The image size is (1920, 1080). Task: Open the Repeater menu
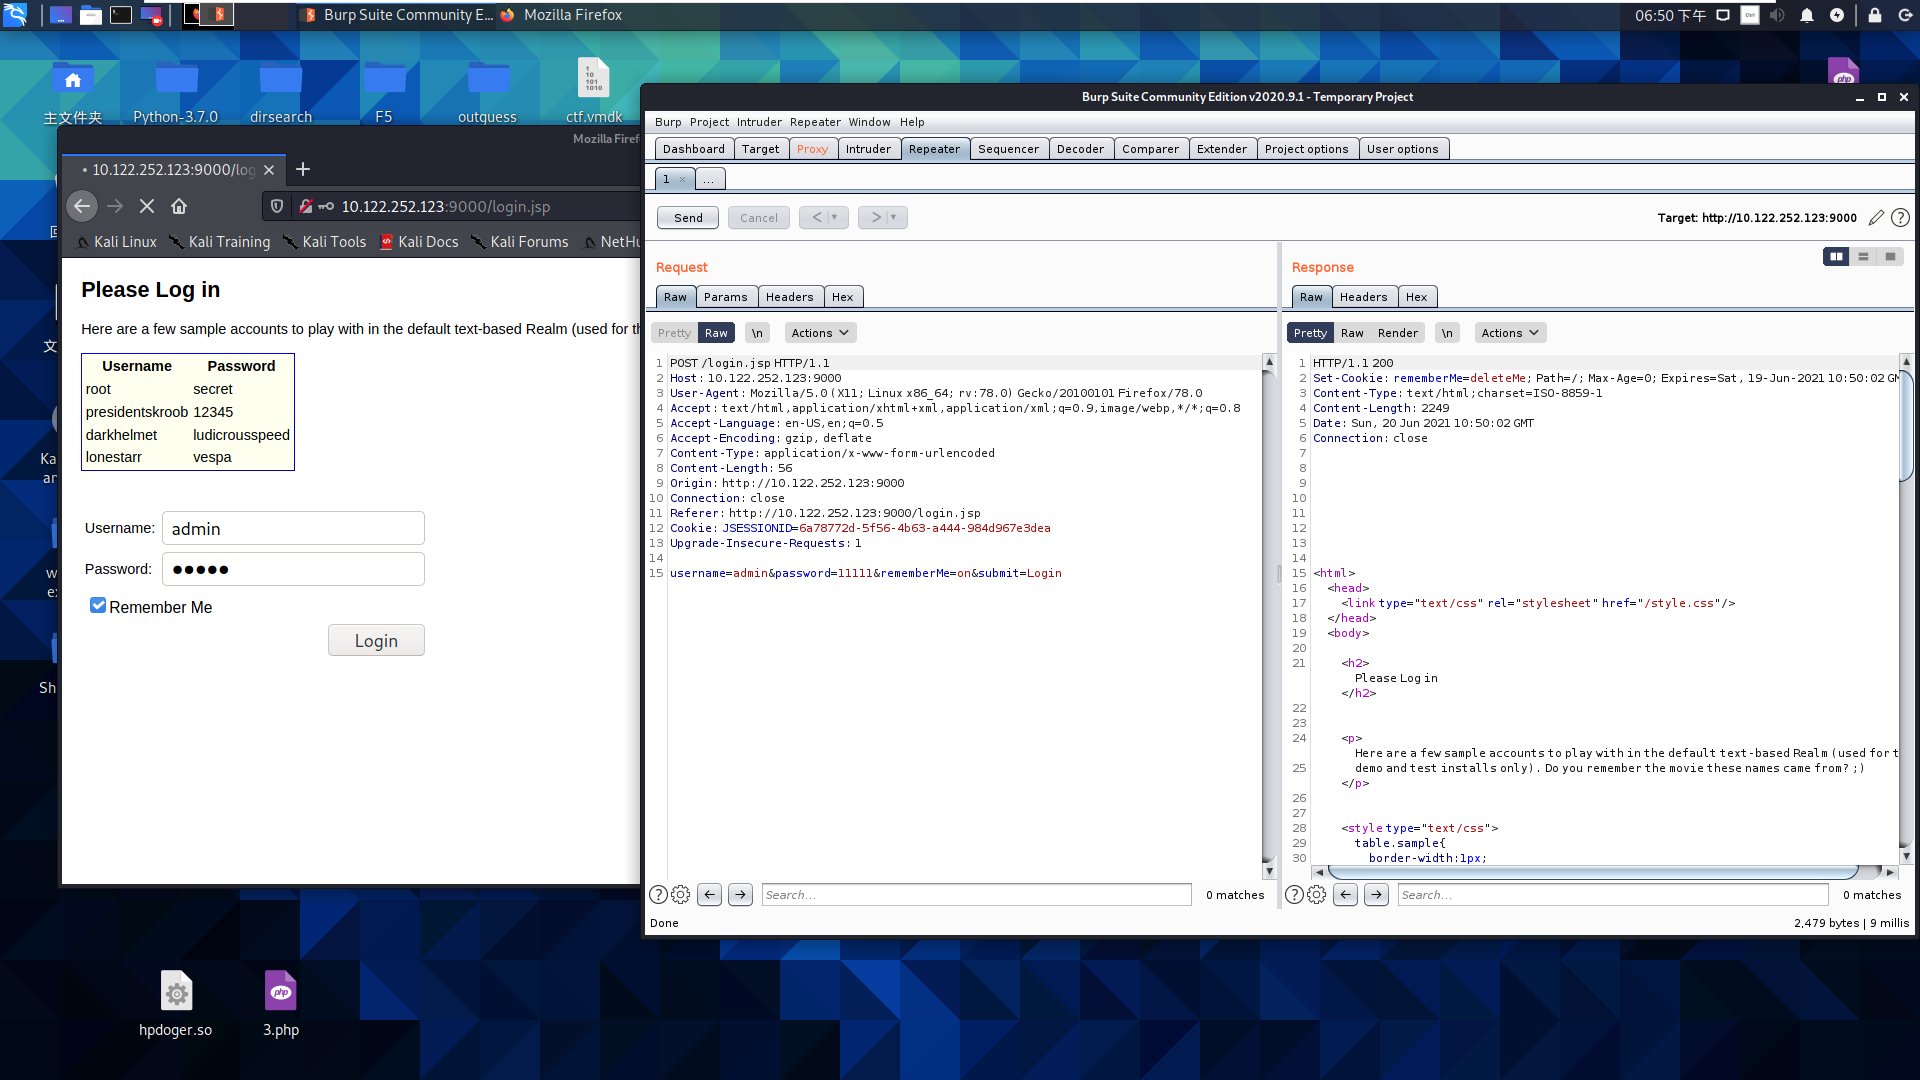815,122
